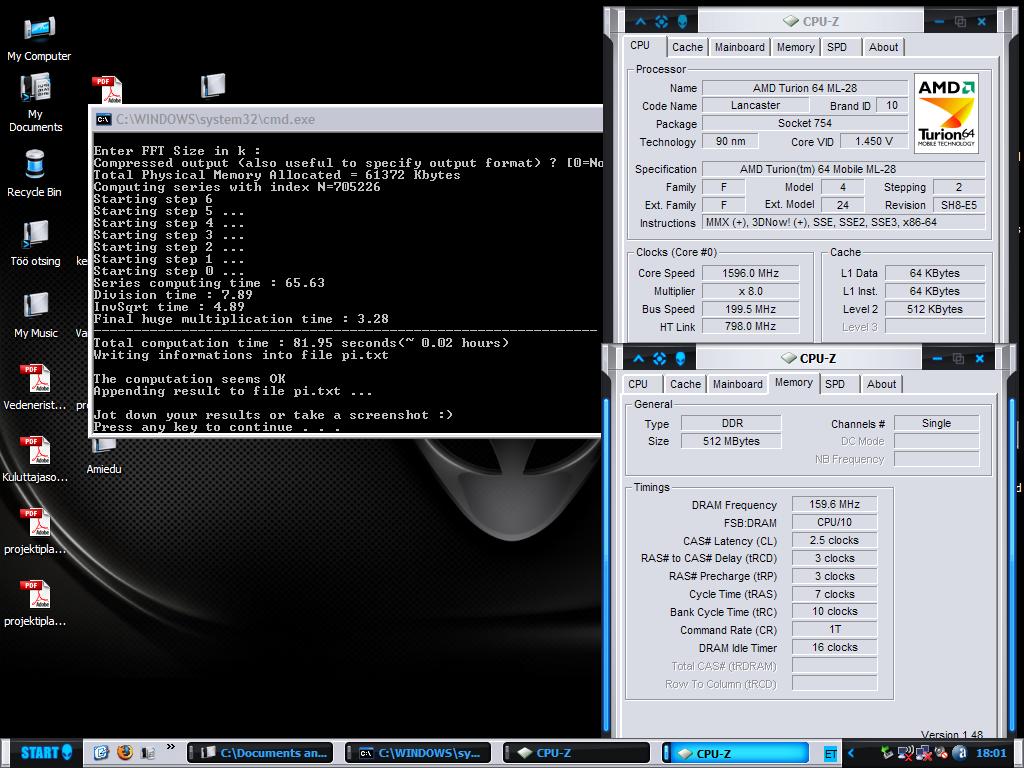Open the ET language indicator
This screenshot has height=768, width=1024.
(x=830, y=754)
